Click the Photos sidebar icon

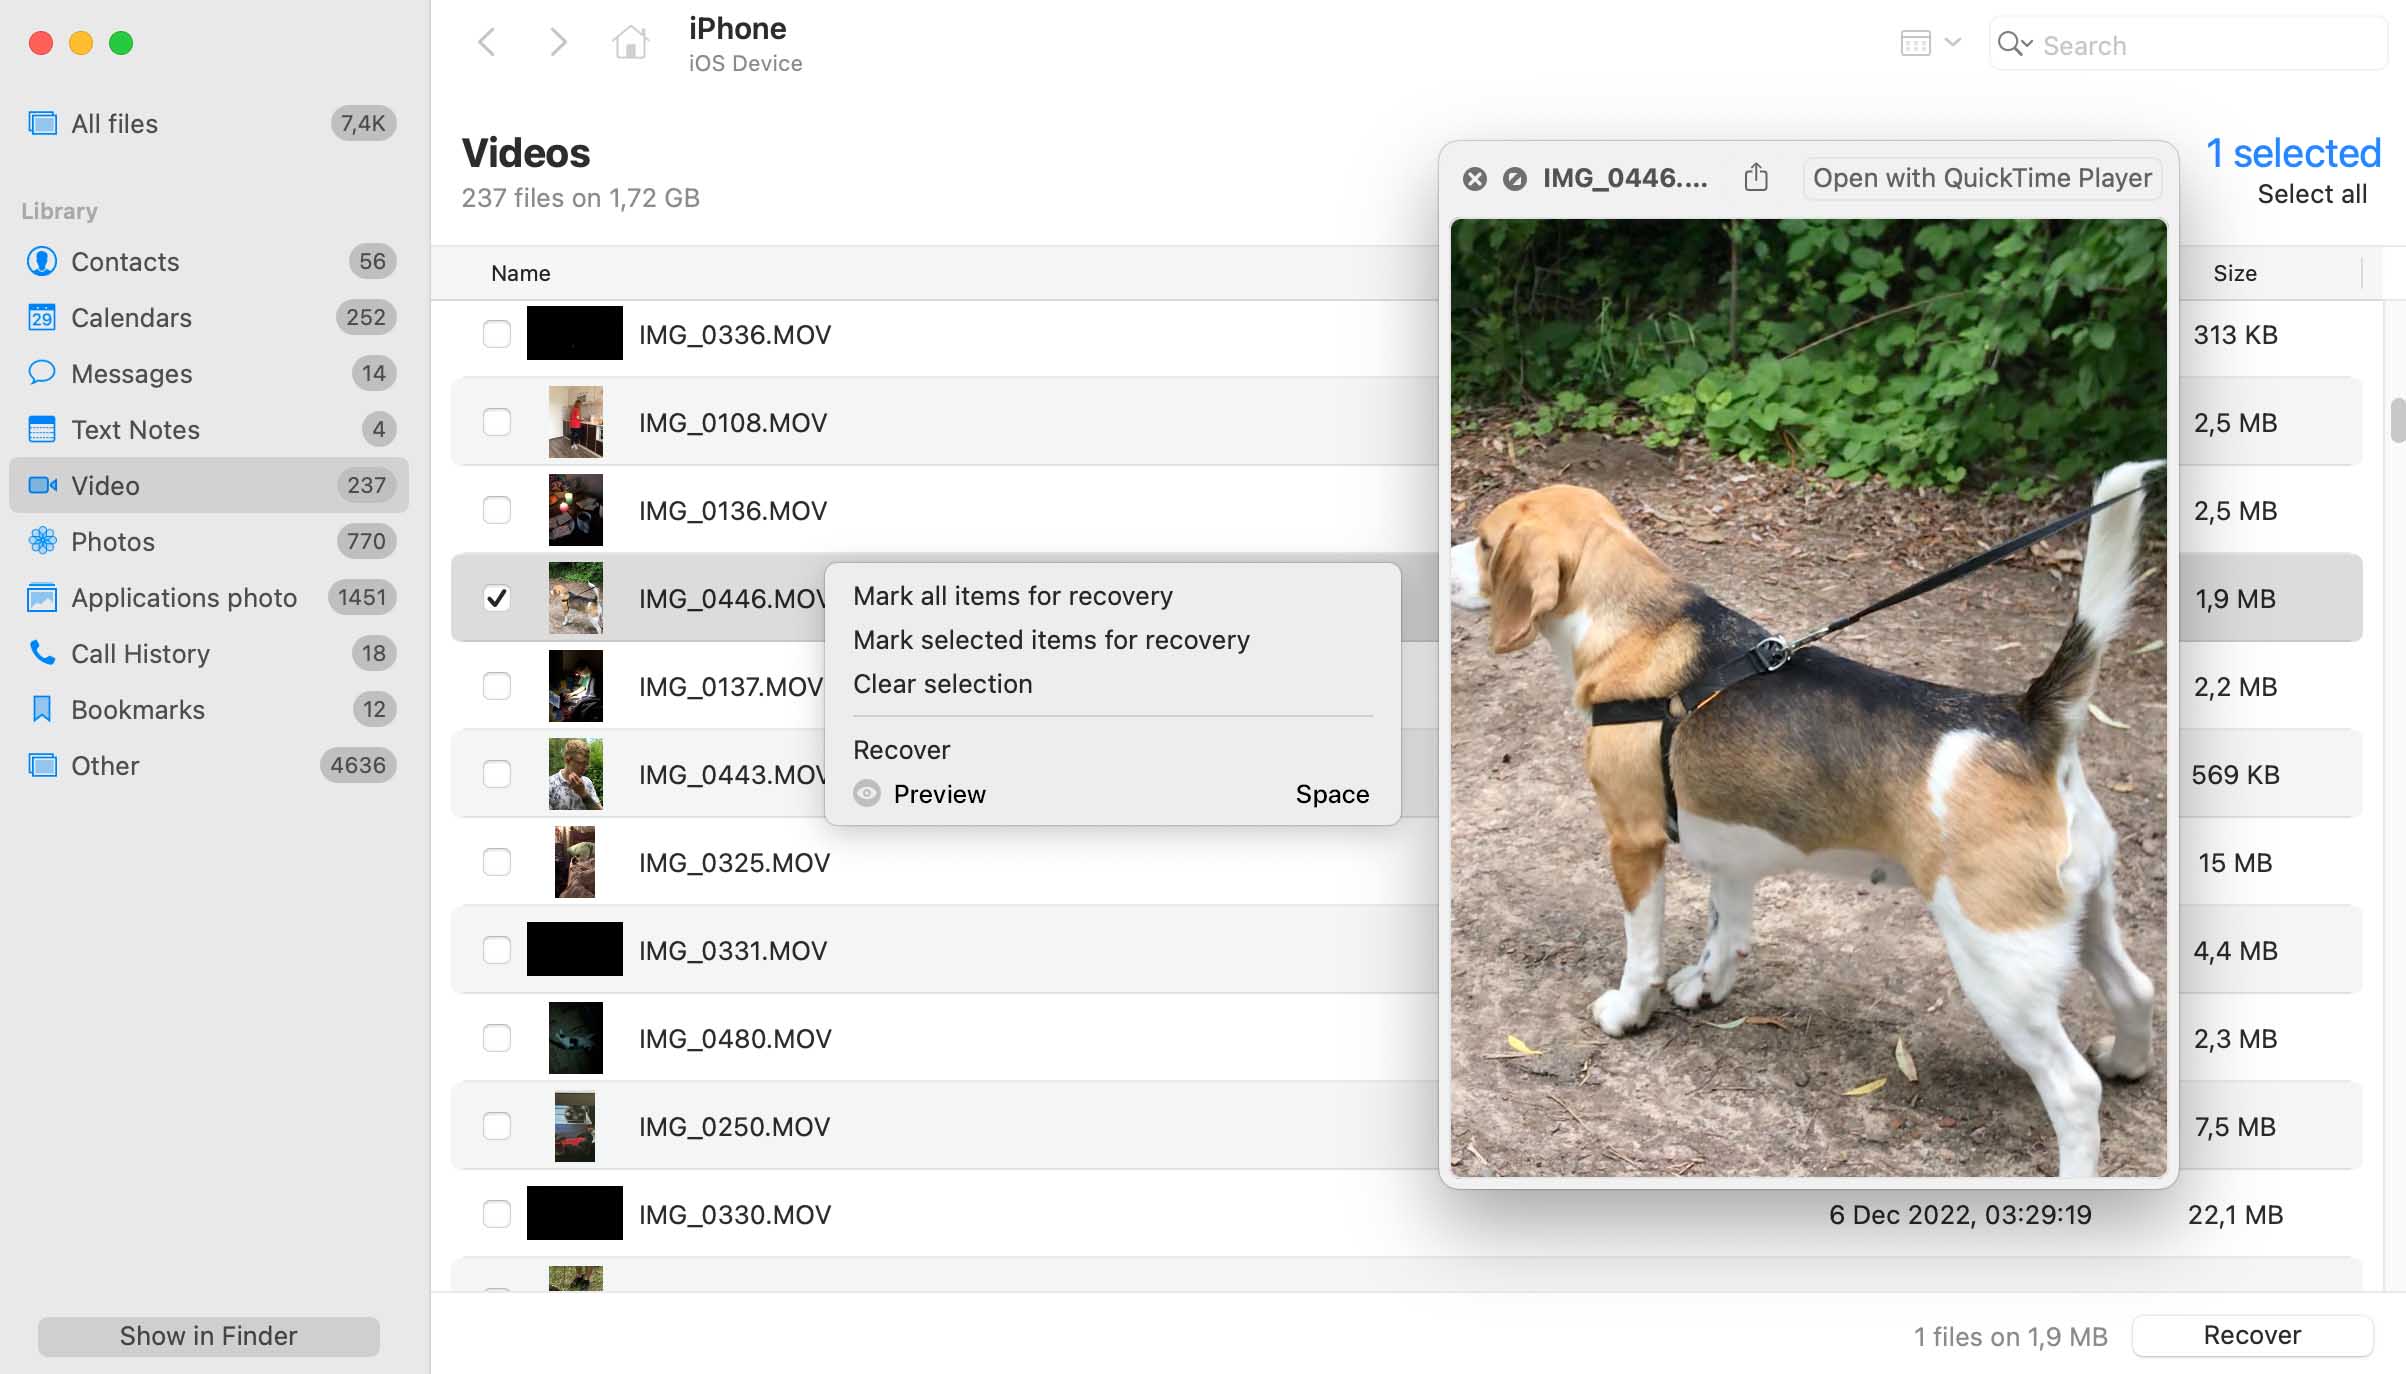point(41,541)
